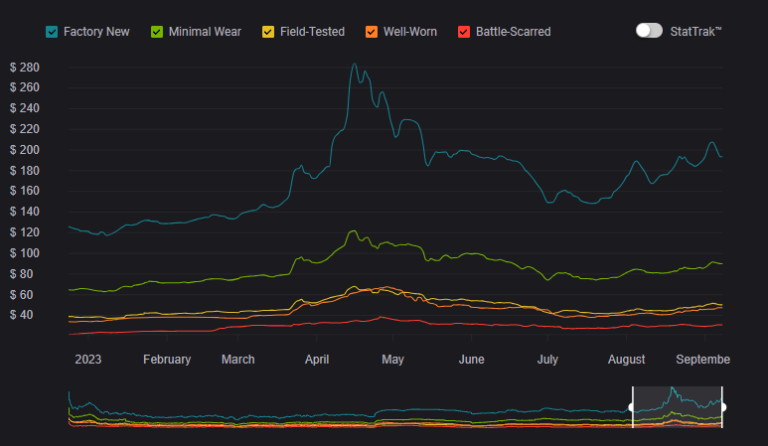Toggle the Battle-Scarred red checkbox

pos(463,32)
